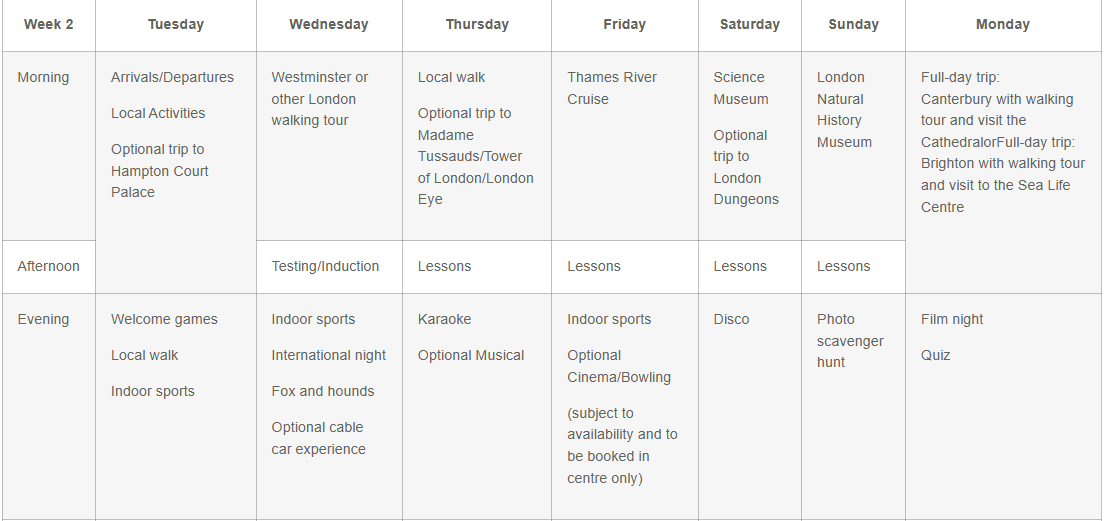Click the Thames River Cruise entry
1105x521 pixels.
tap(612, 88)
